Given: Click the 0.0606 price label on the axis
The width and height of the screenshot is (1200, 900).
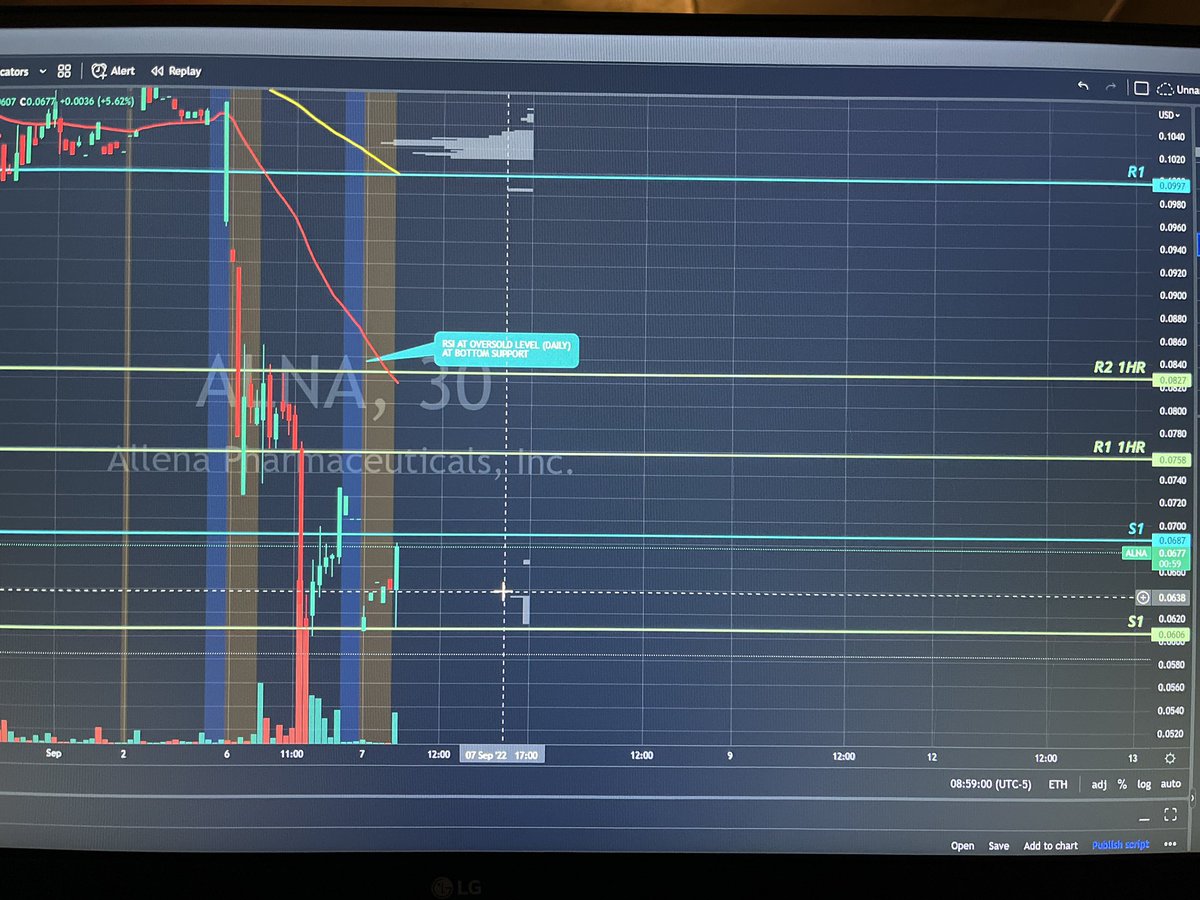Looking at the screenshot, I should [1171, 635].
